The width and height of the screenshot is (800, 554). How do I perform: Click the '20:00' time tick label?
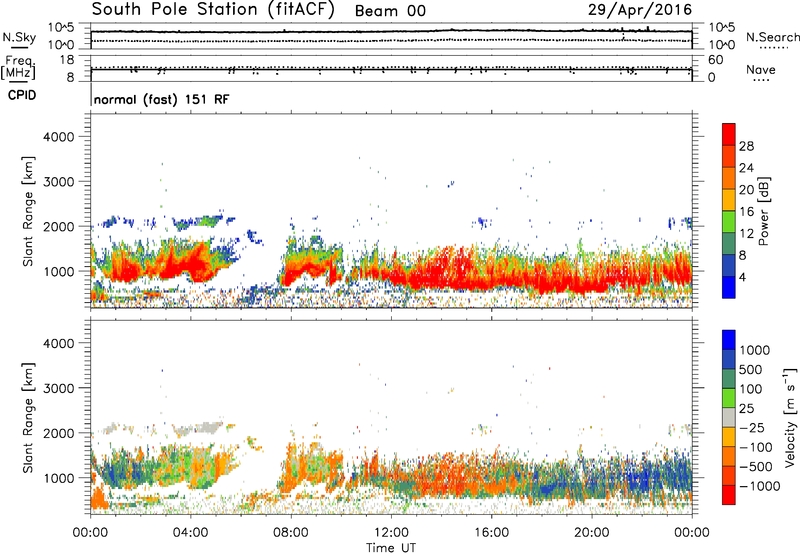coord(591,533)
